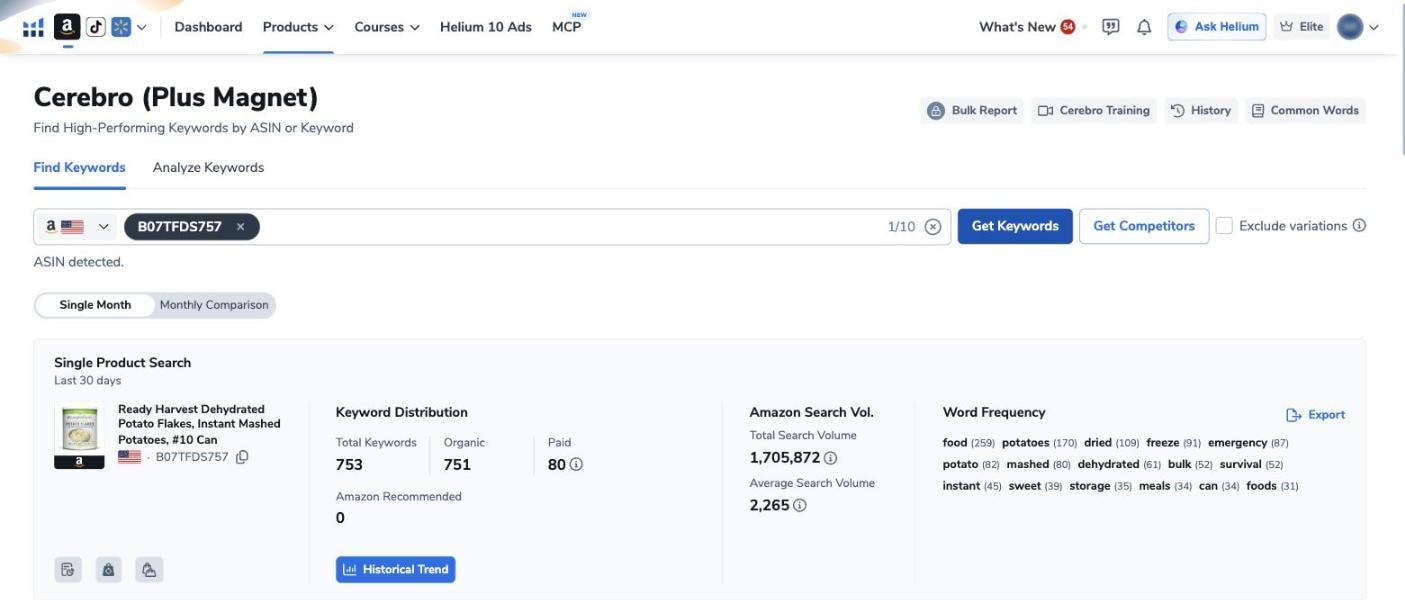1405x600 pixels.
Task: Click the word 'dehydrated (61)'
Action: click(1119, 465)
